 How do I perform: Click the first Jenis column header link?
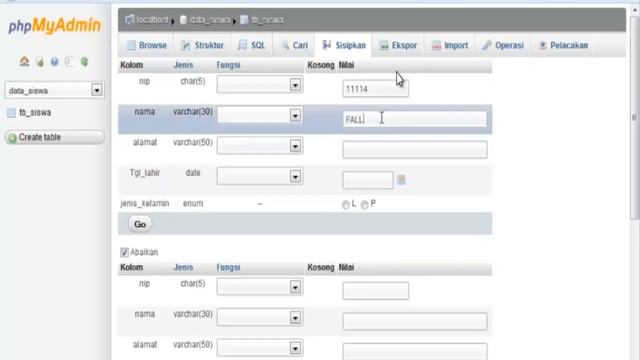pos(183,65)
